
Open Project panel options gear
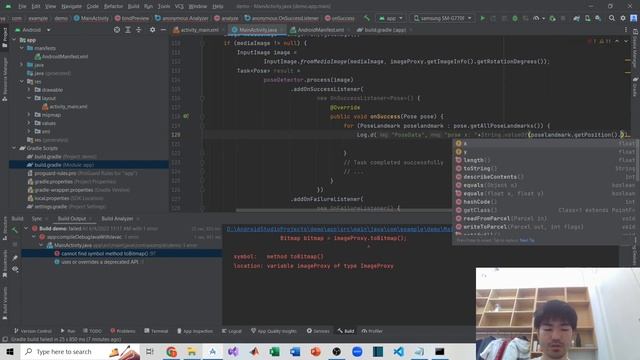tap(152, 30)
